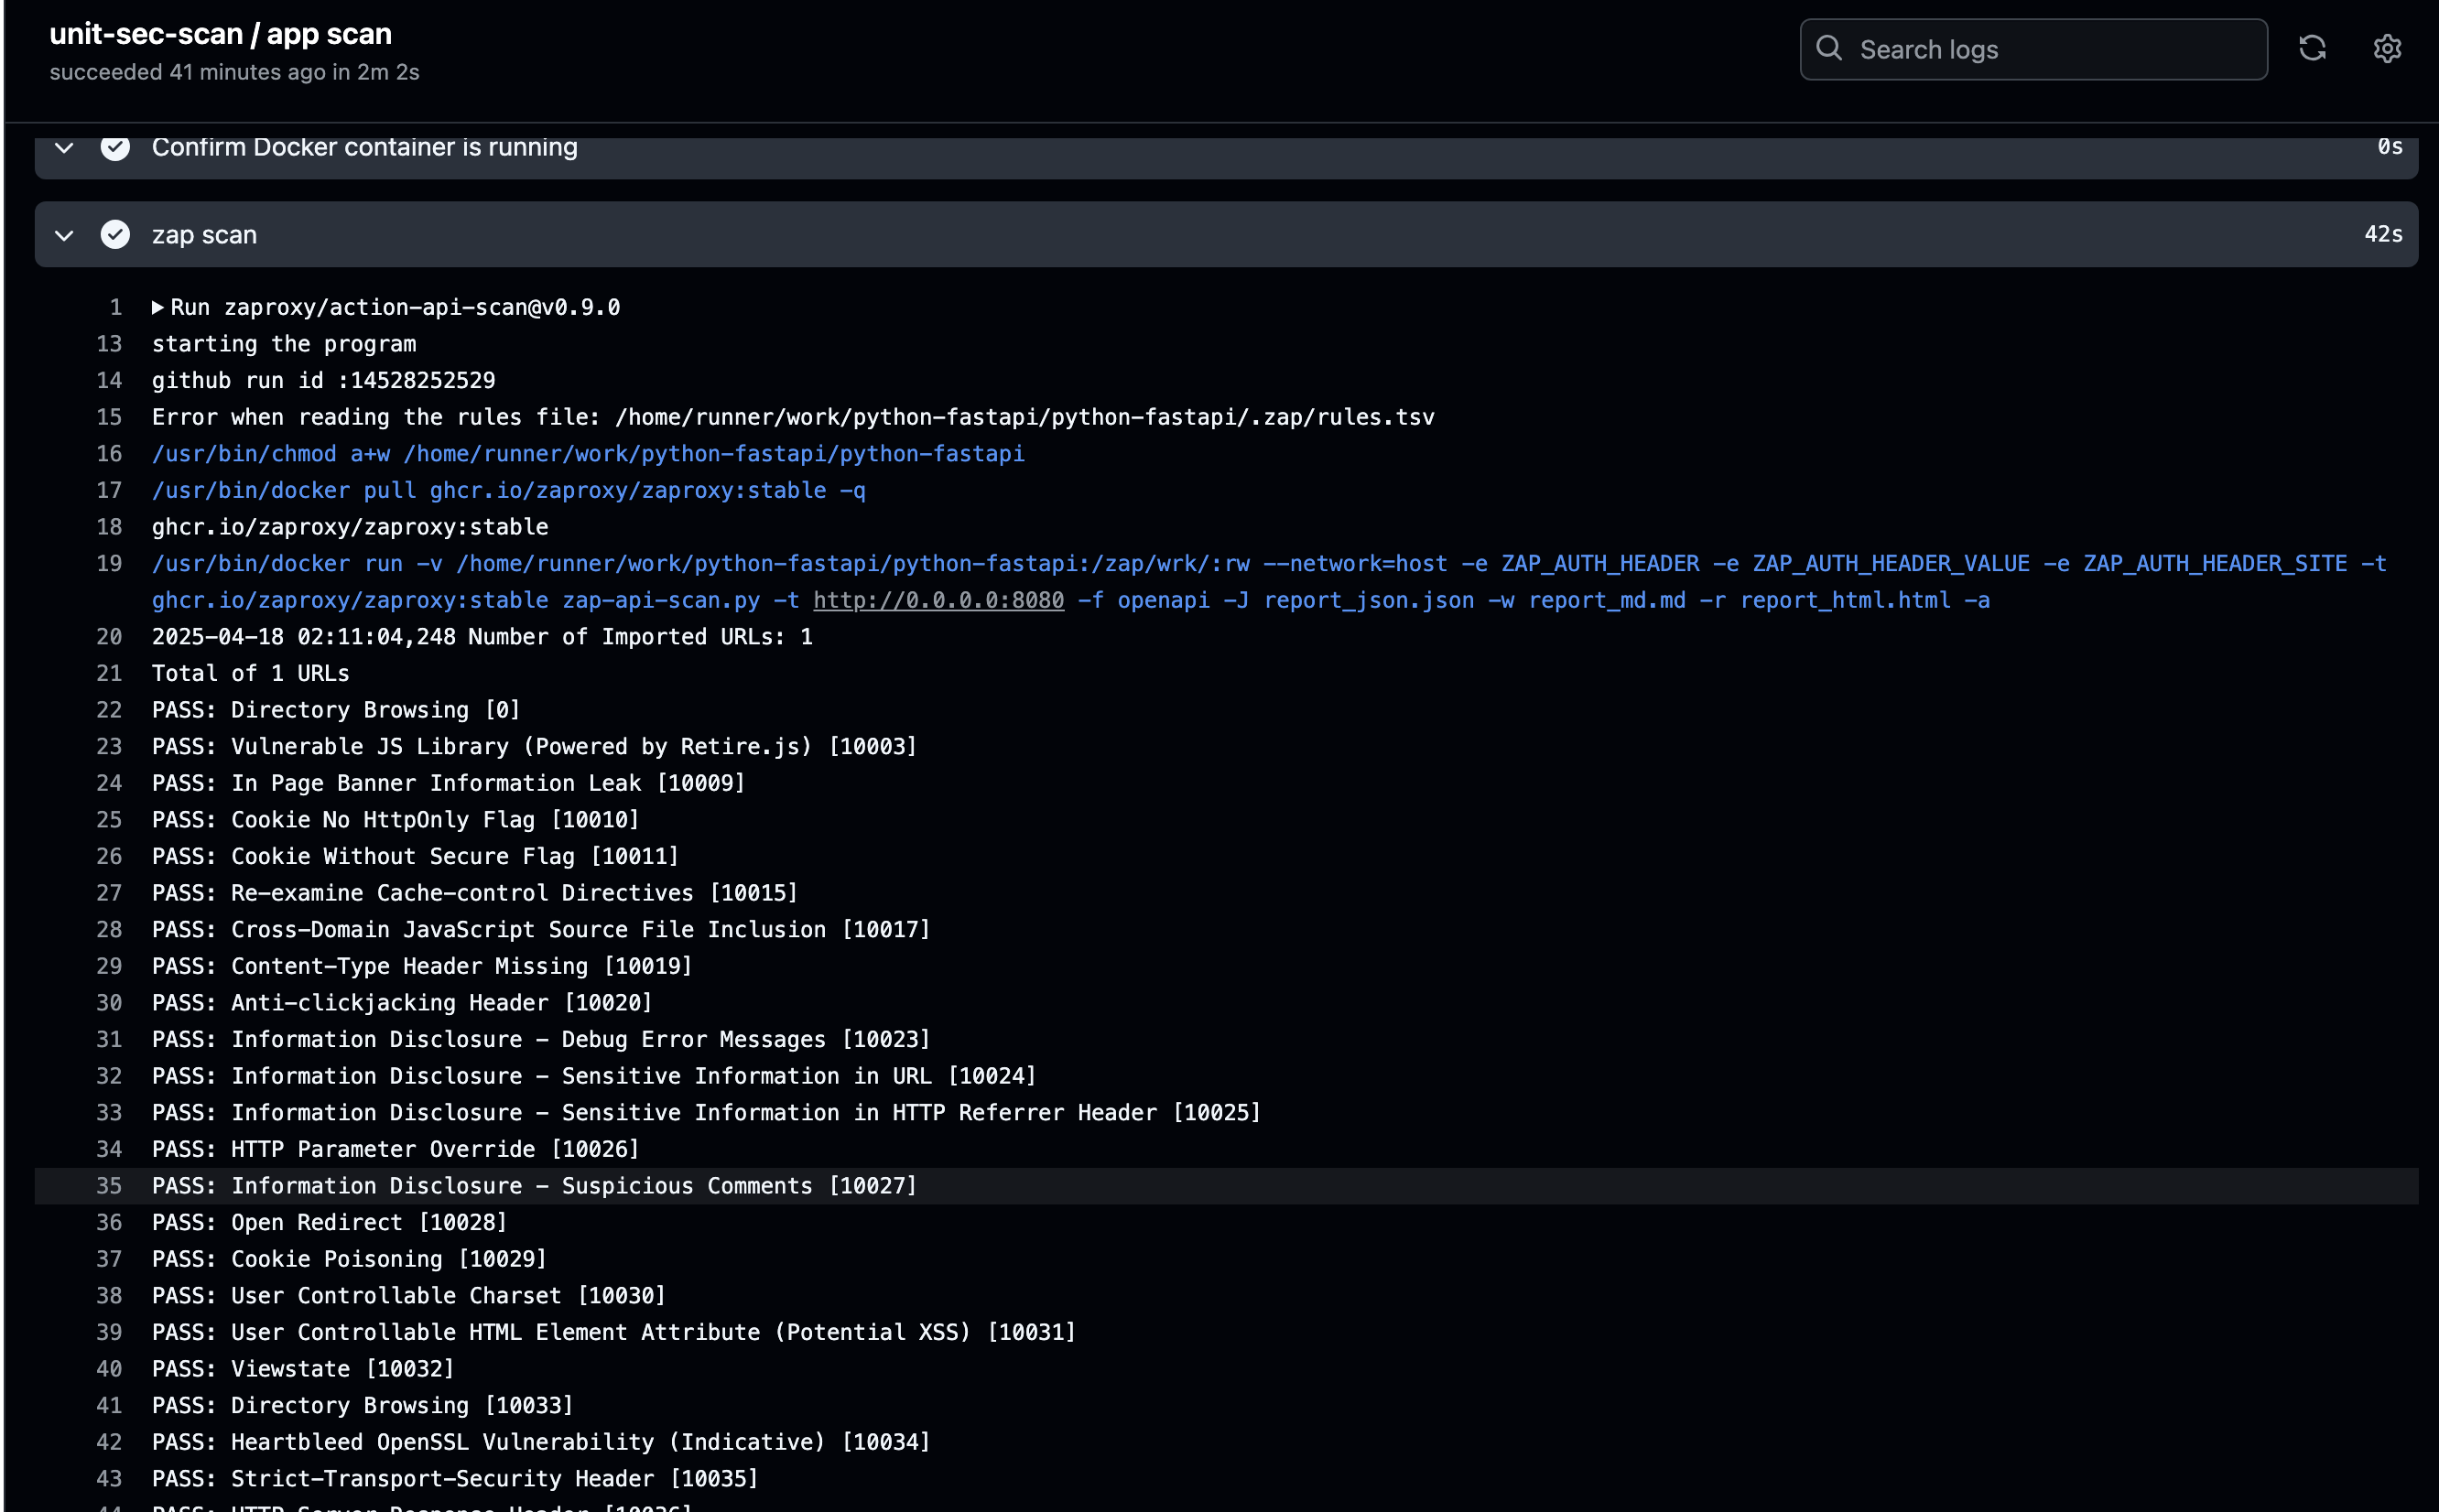Click 'Cookie No HttpOnly Flag [10010]' line
This screenshot has height=1512, width=2439.
(x=395, y=820)
